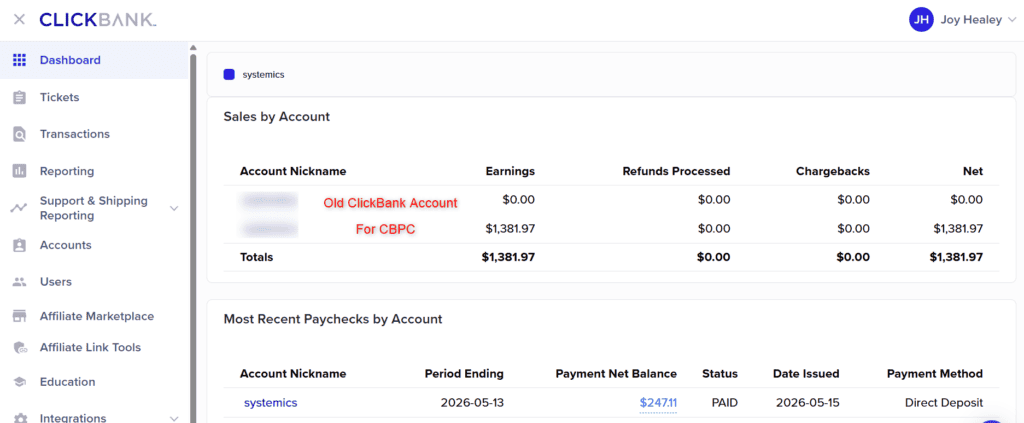Click the Totals row label
Image resolution: width=1024 pixels, height=423 pixels.
257,257
